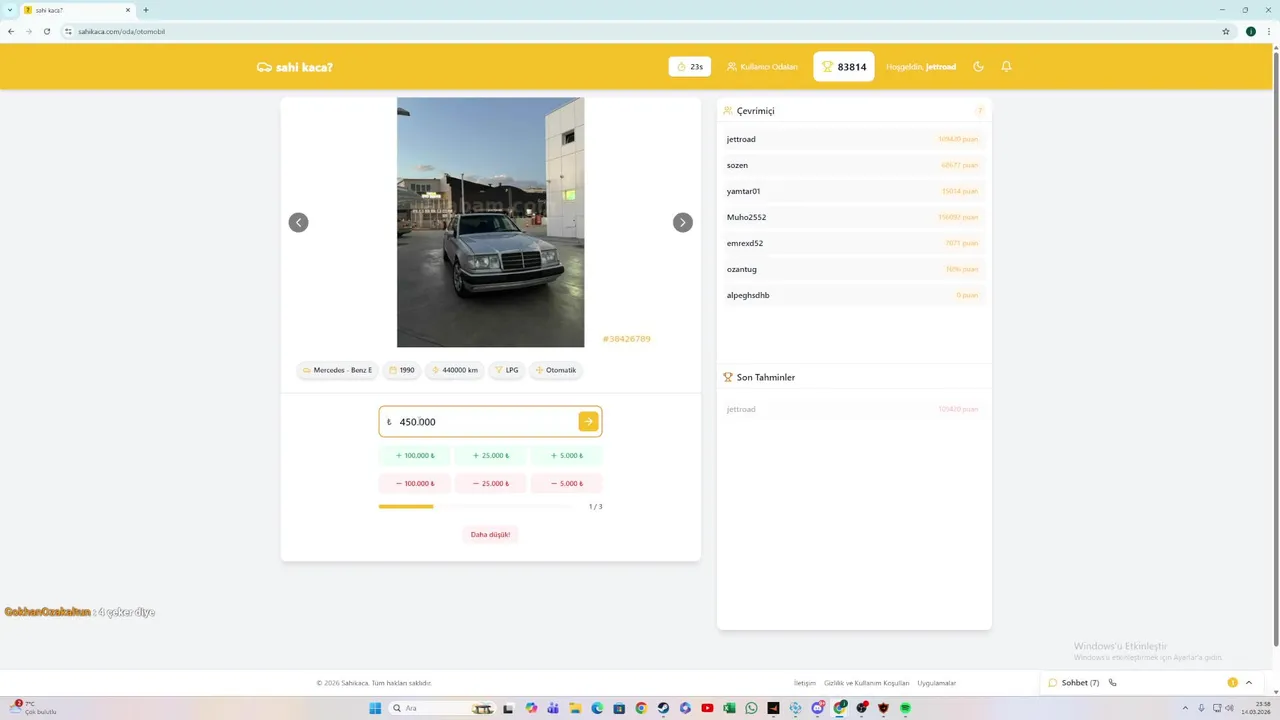The height and width of the screenshot is (720, 1280).
Task: Select emrexd52 in online list
Action: (x=854, y=243)
